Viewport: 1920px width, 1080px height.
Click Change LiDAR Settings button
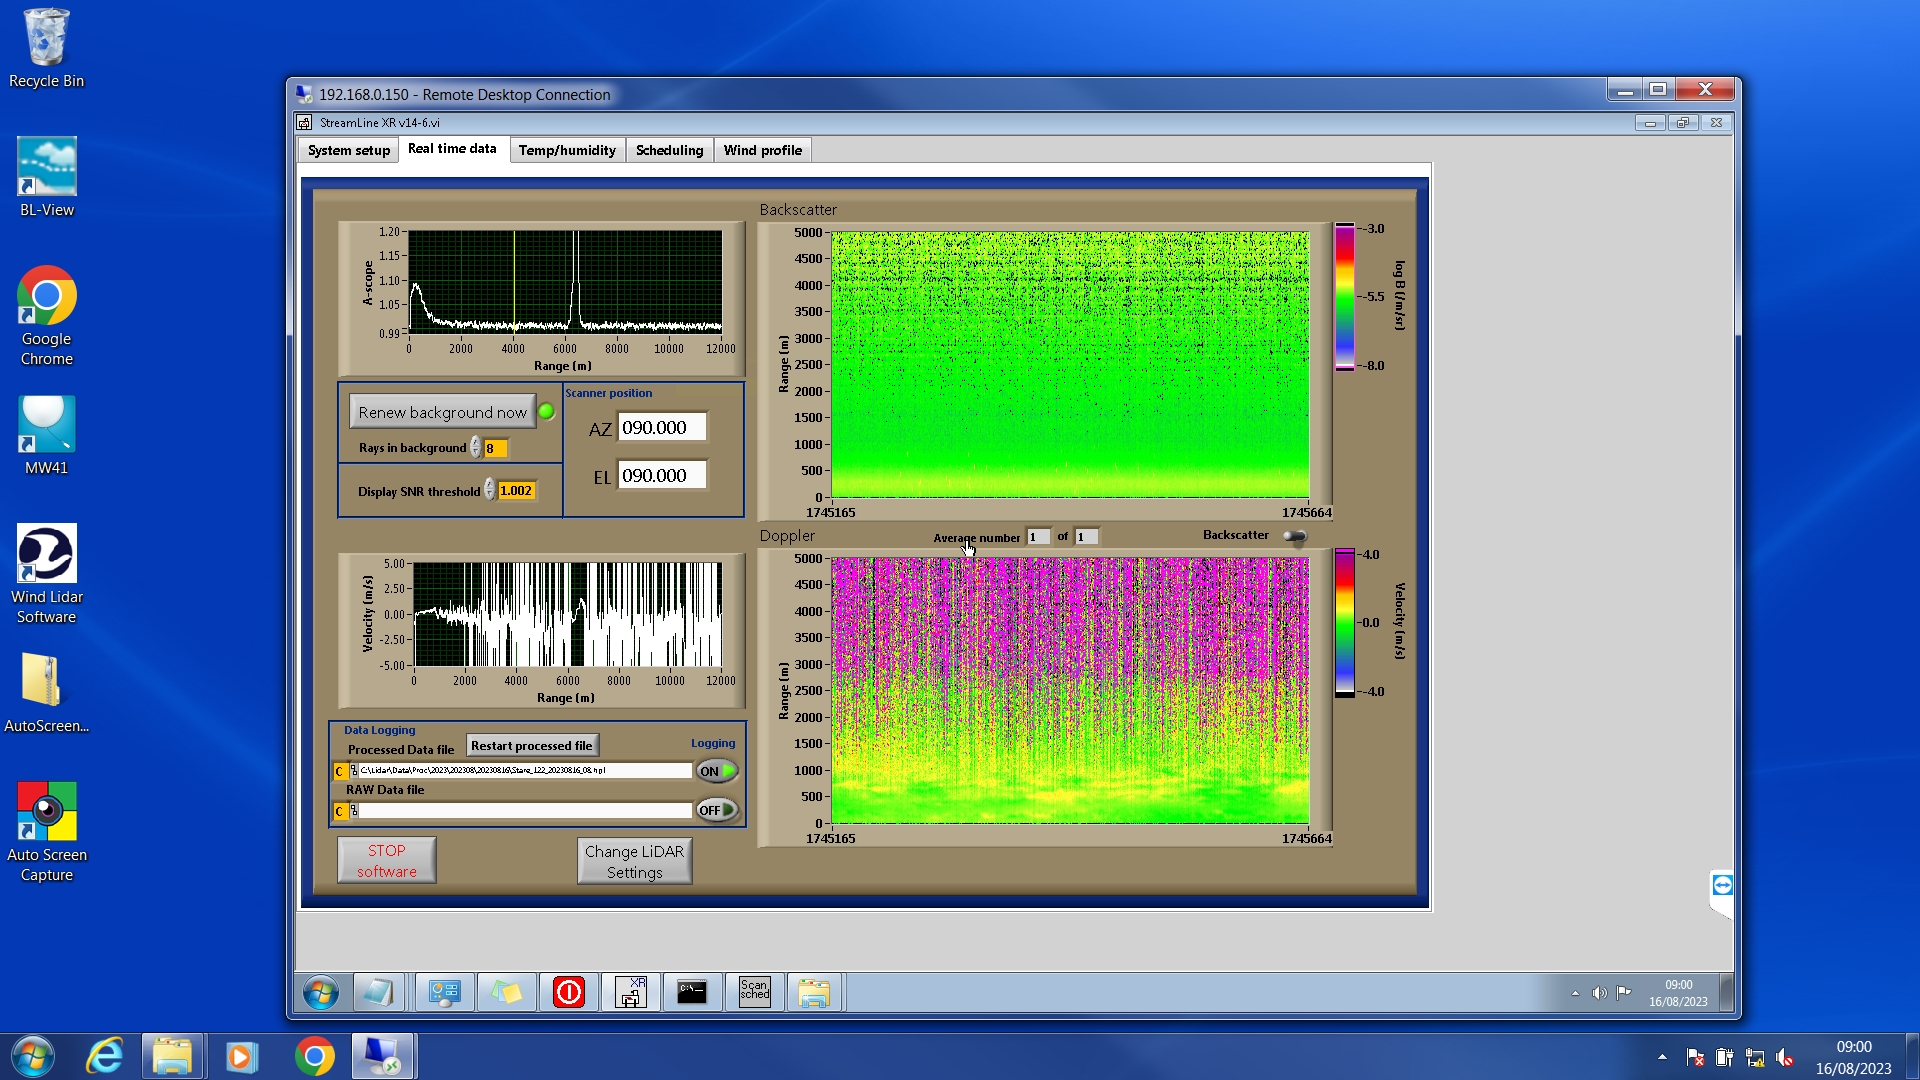pyautogui.click(x=634, y=861)
